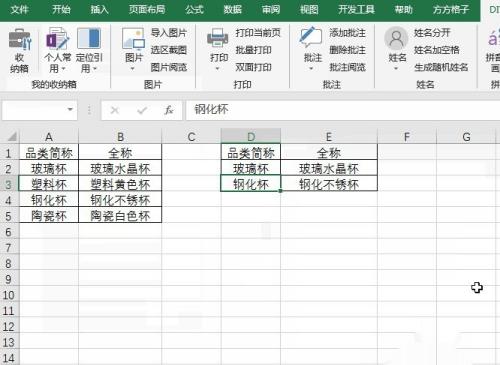500x365 pixels.
Task: Open the 个人常用 icon
Action: point(57,39)
